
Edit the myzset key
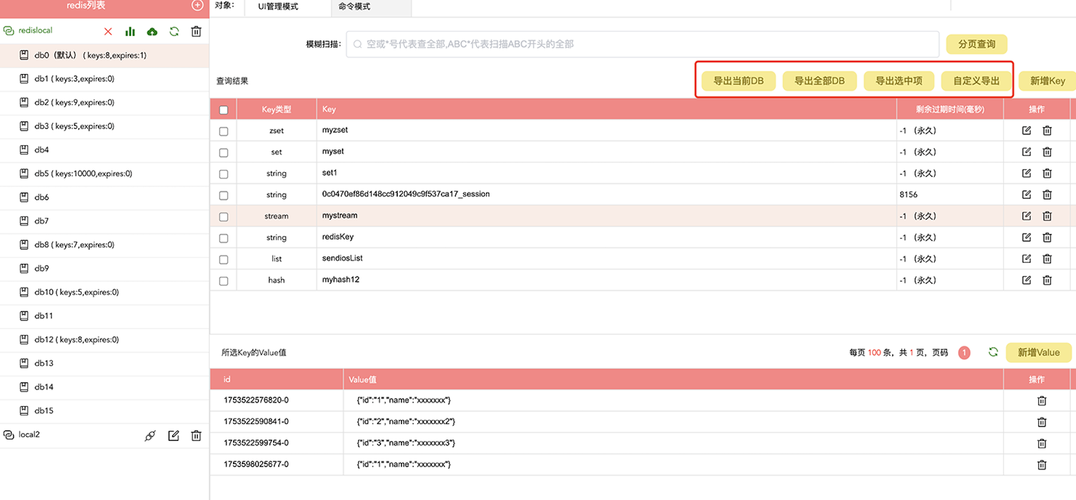tap(1027, 130)
